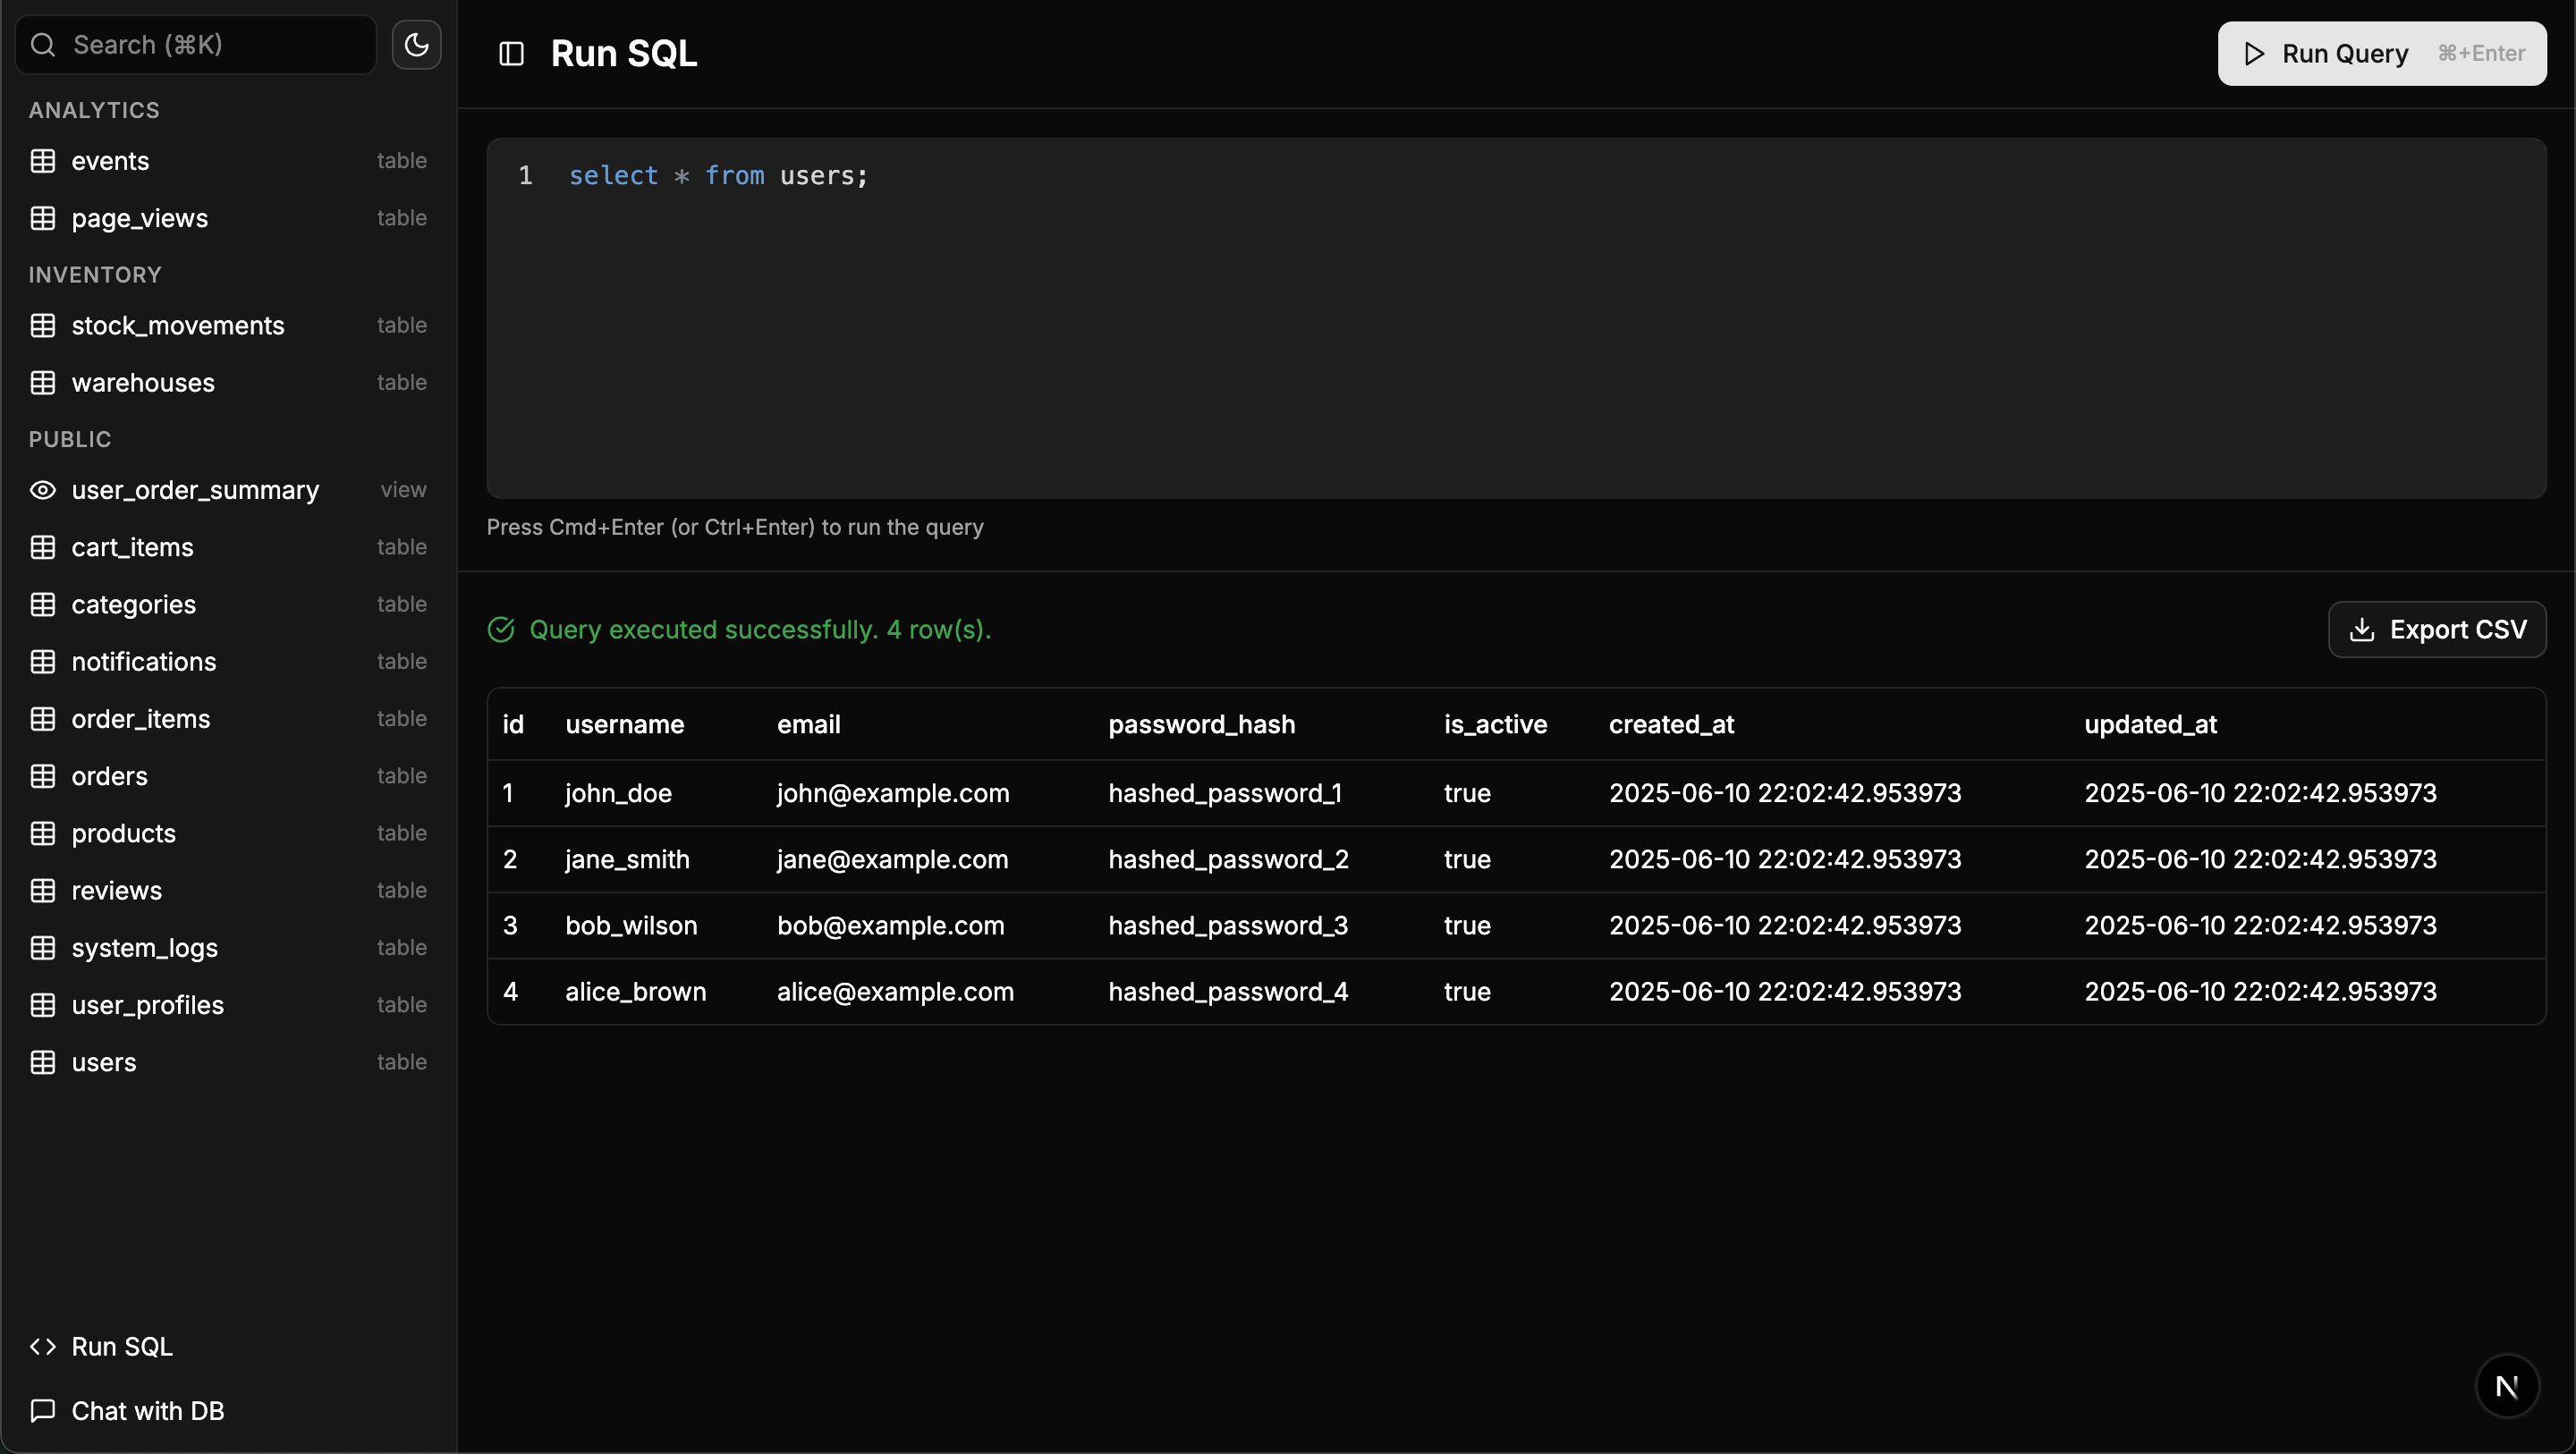The height and width of the screenshot is (1454, 2576).
Task: Select the bob_wilson username cell
Action: click(631, 926)
